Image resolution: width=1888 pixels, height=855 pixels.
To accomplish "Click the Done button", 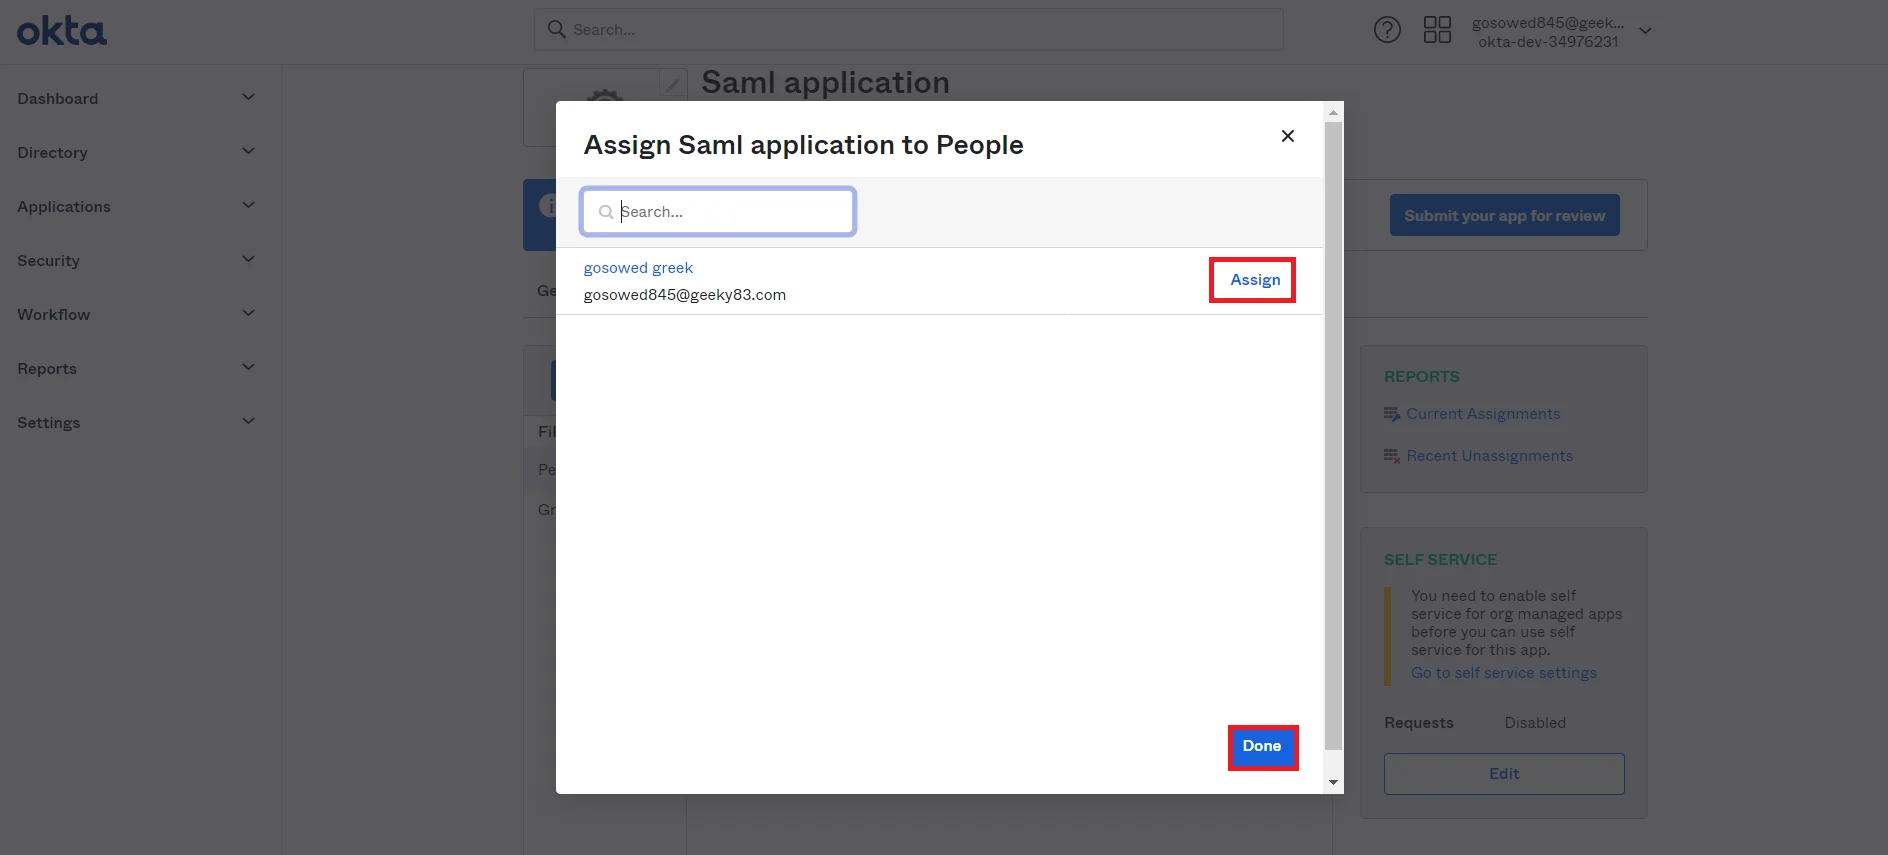I will click(1262, 747).
